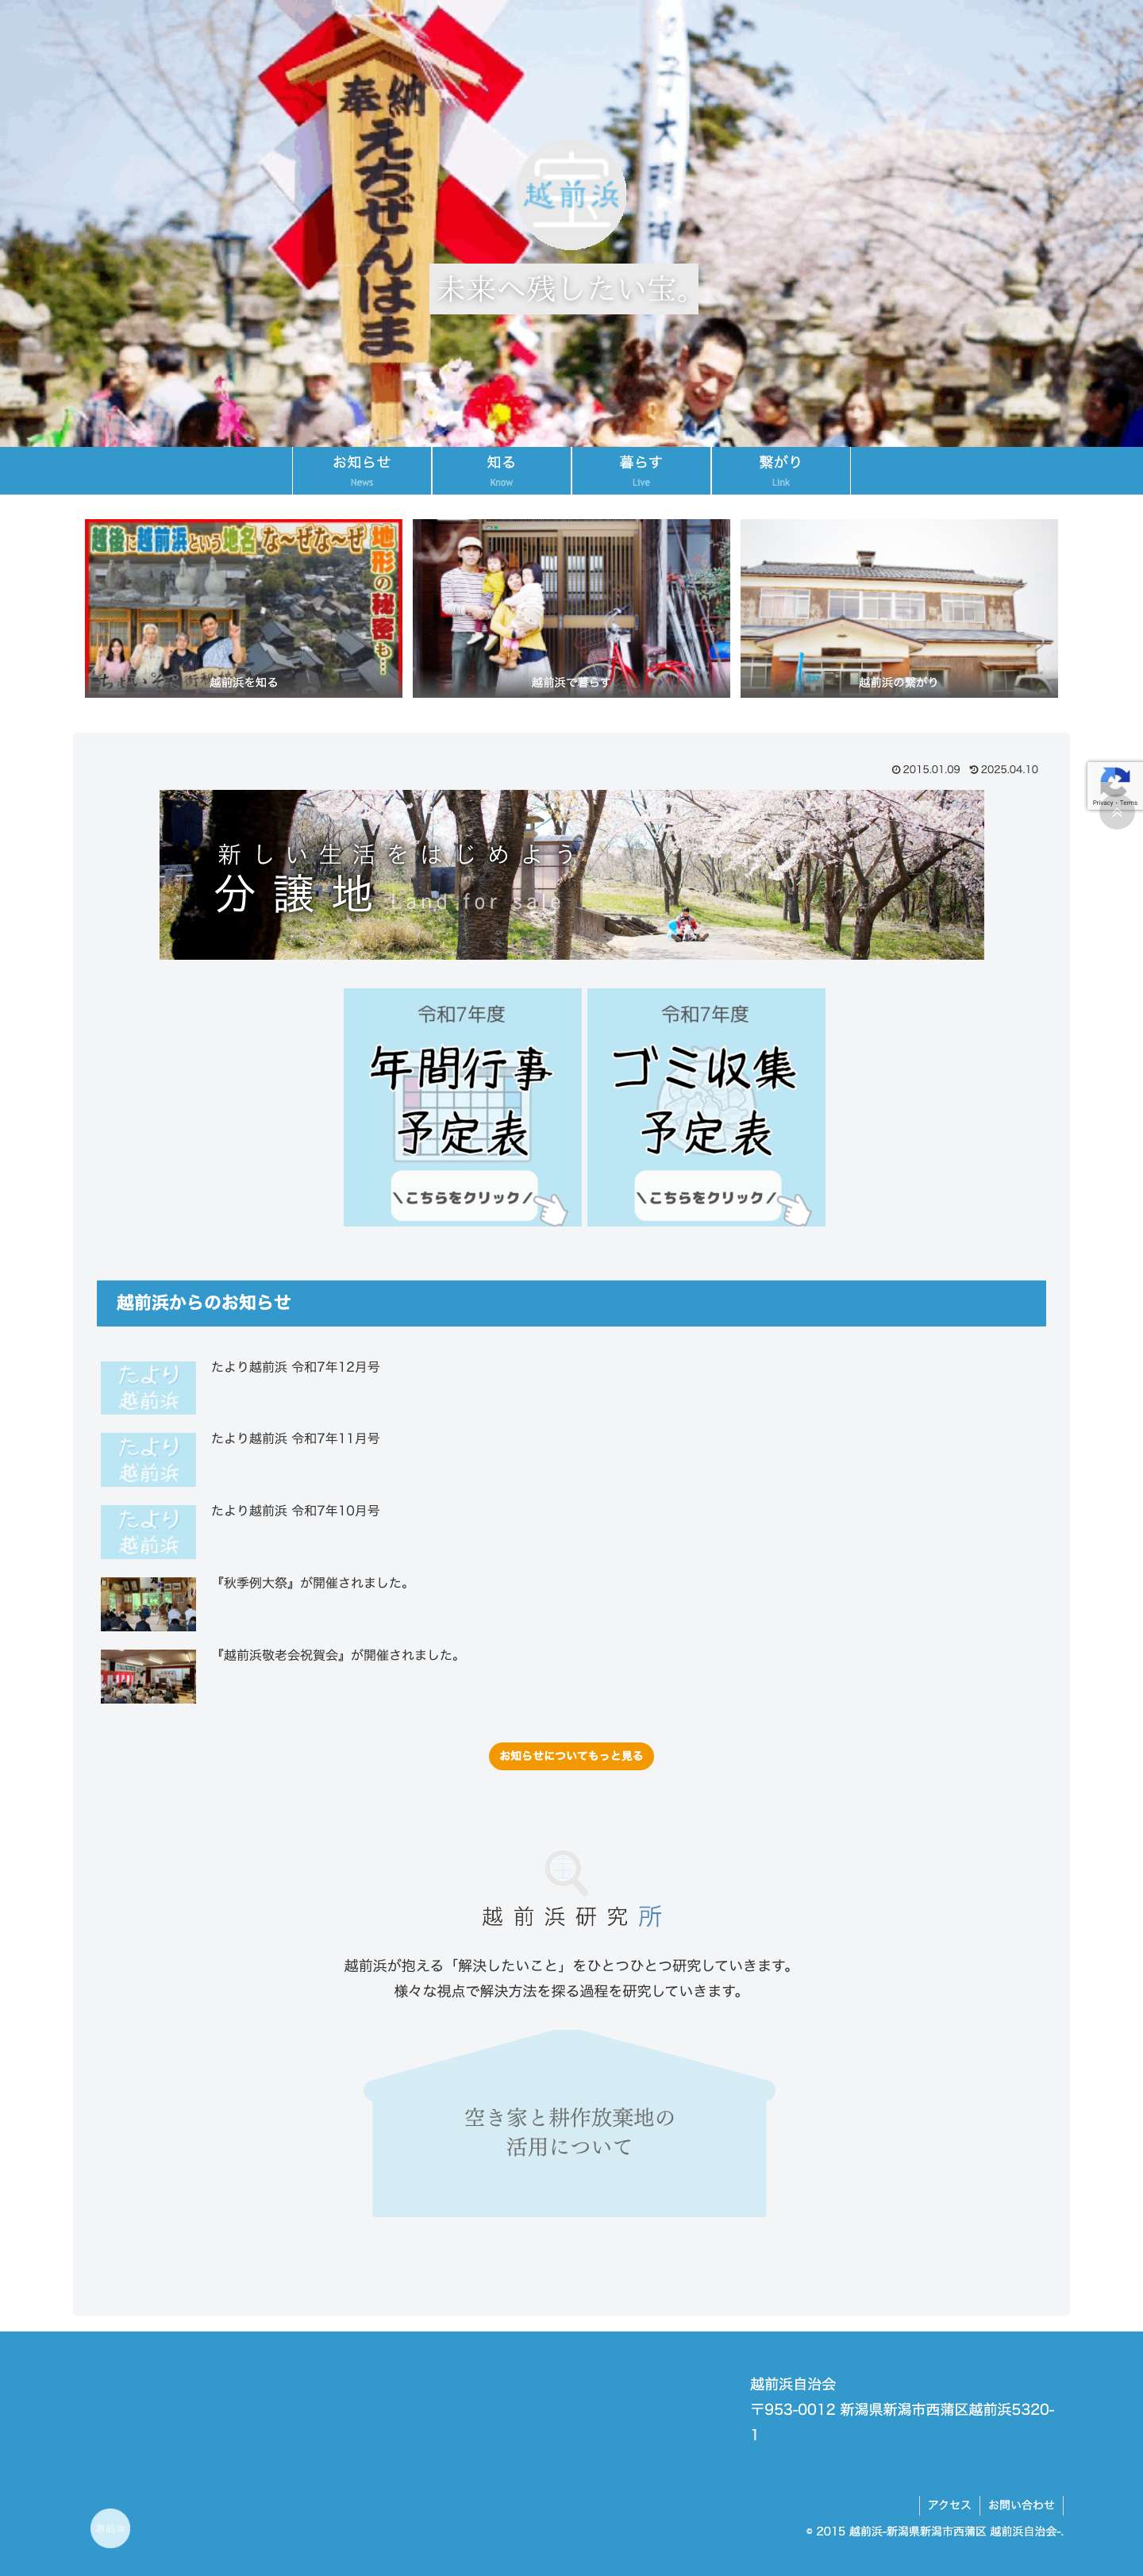Screen dimensions: 1143x2576
Task: Click the 越前浜研究所 heading text
Action: (x=571, y=1916)
